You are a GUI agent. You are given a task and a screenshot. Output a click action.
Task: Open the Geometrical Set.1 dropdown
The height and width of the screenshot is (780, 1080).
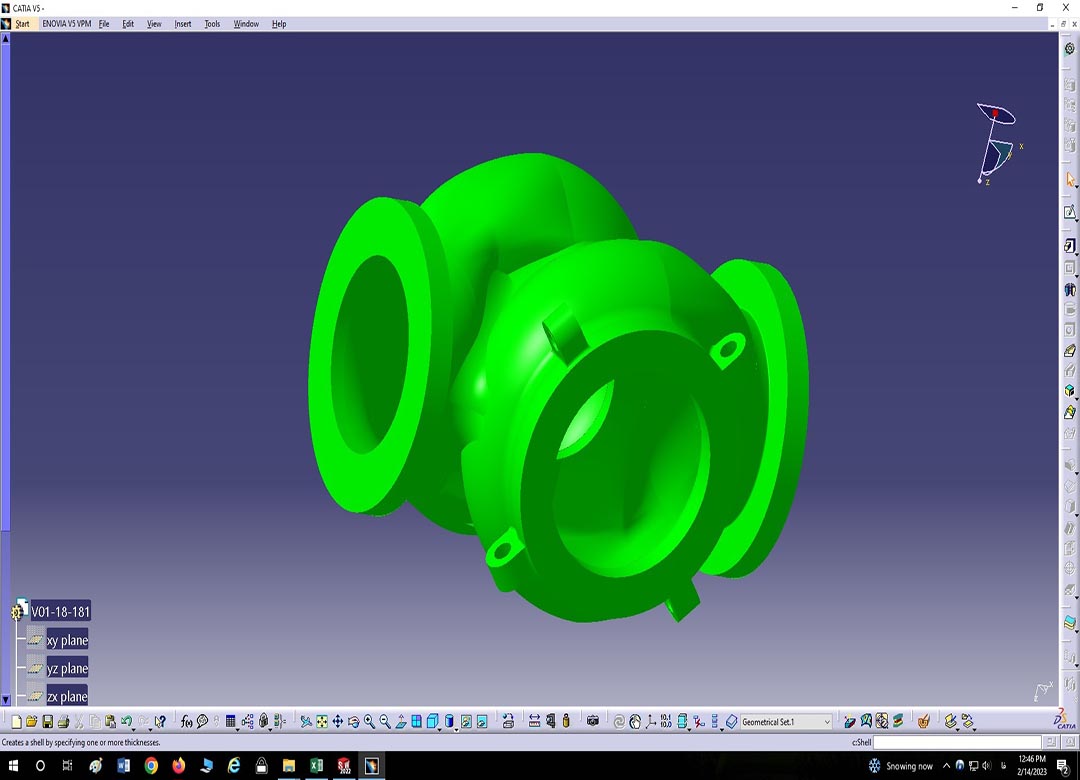[x=827, y=722]
